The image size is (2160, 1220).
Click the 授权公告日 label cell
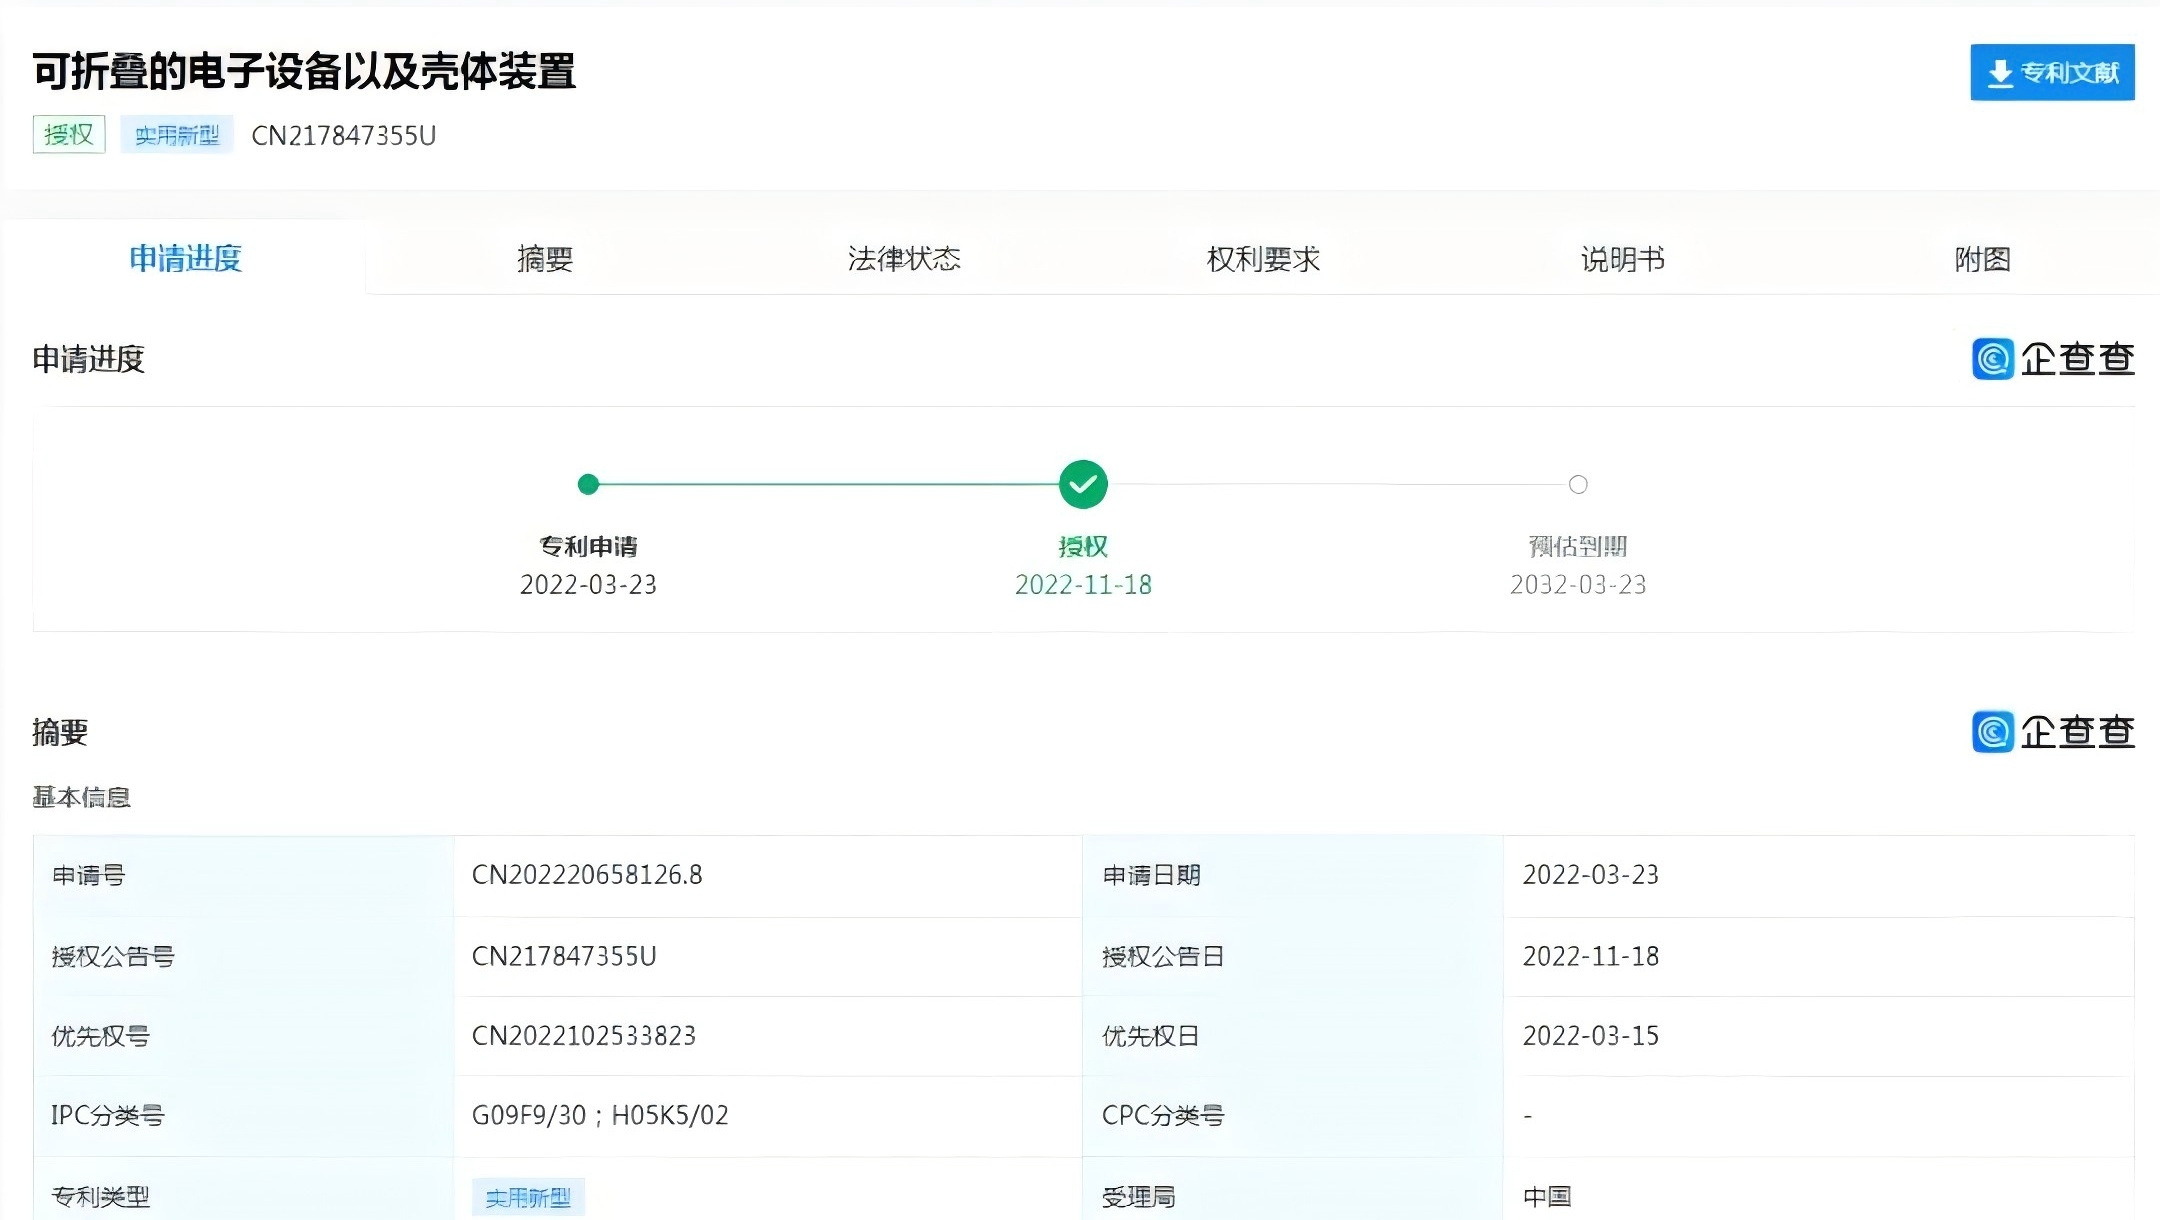pos(1293,957)
